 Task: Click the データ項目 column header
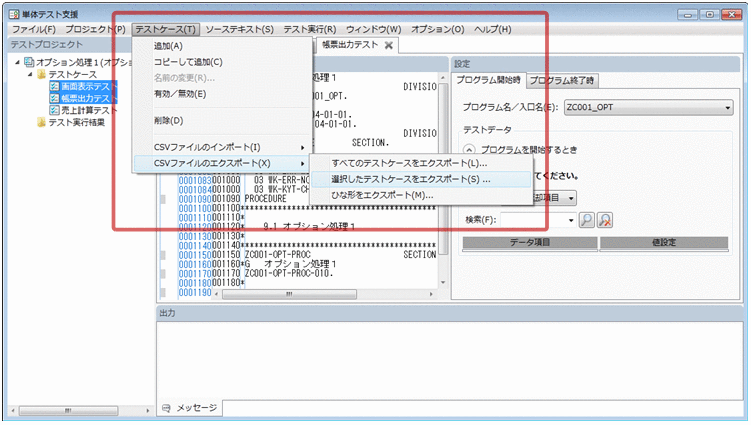click(530, 242)
